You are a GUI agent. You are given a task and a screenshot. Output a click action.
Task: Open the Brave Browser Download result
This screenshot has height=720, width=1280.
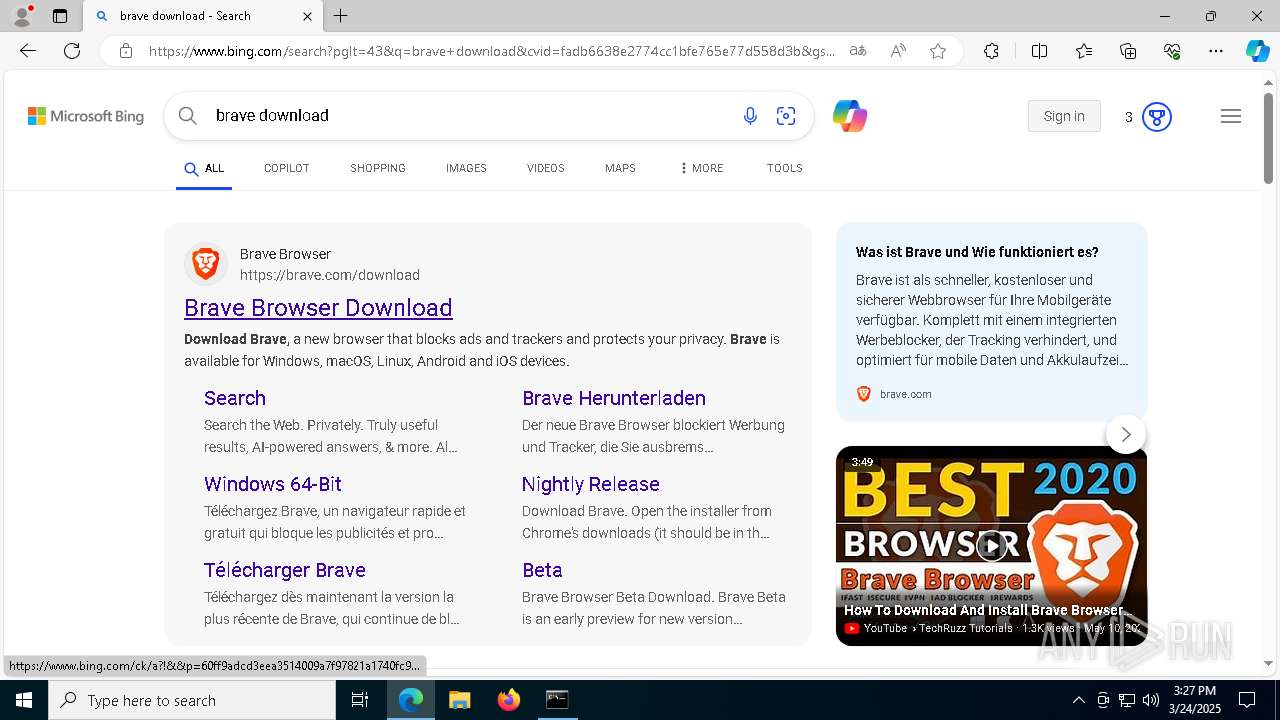(318, 308)
